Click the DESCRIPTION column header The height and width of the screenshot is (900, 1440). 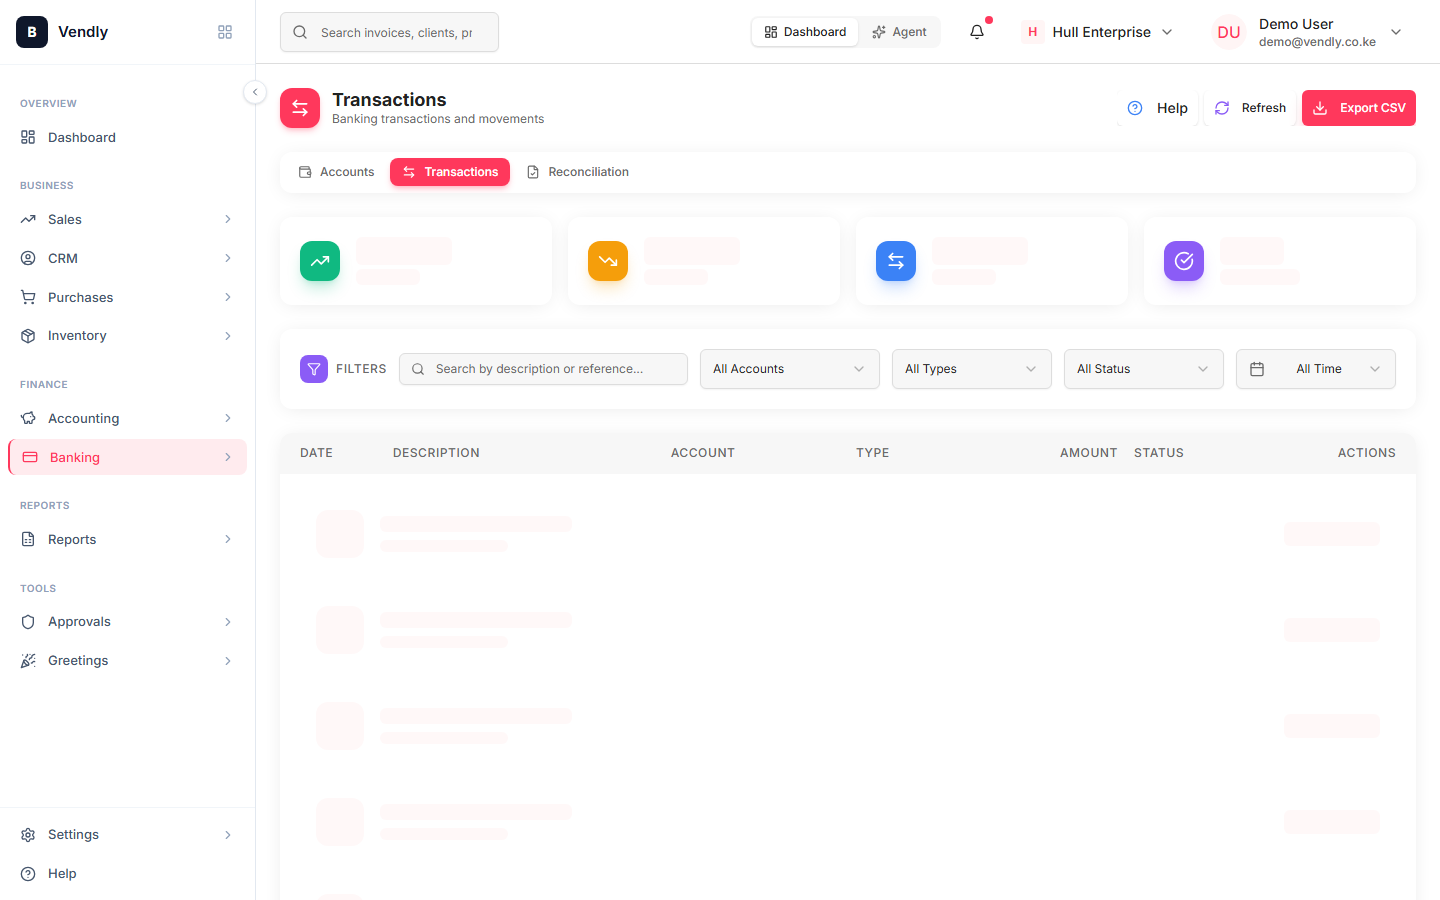(x=436, y=453)
